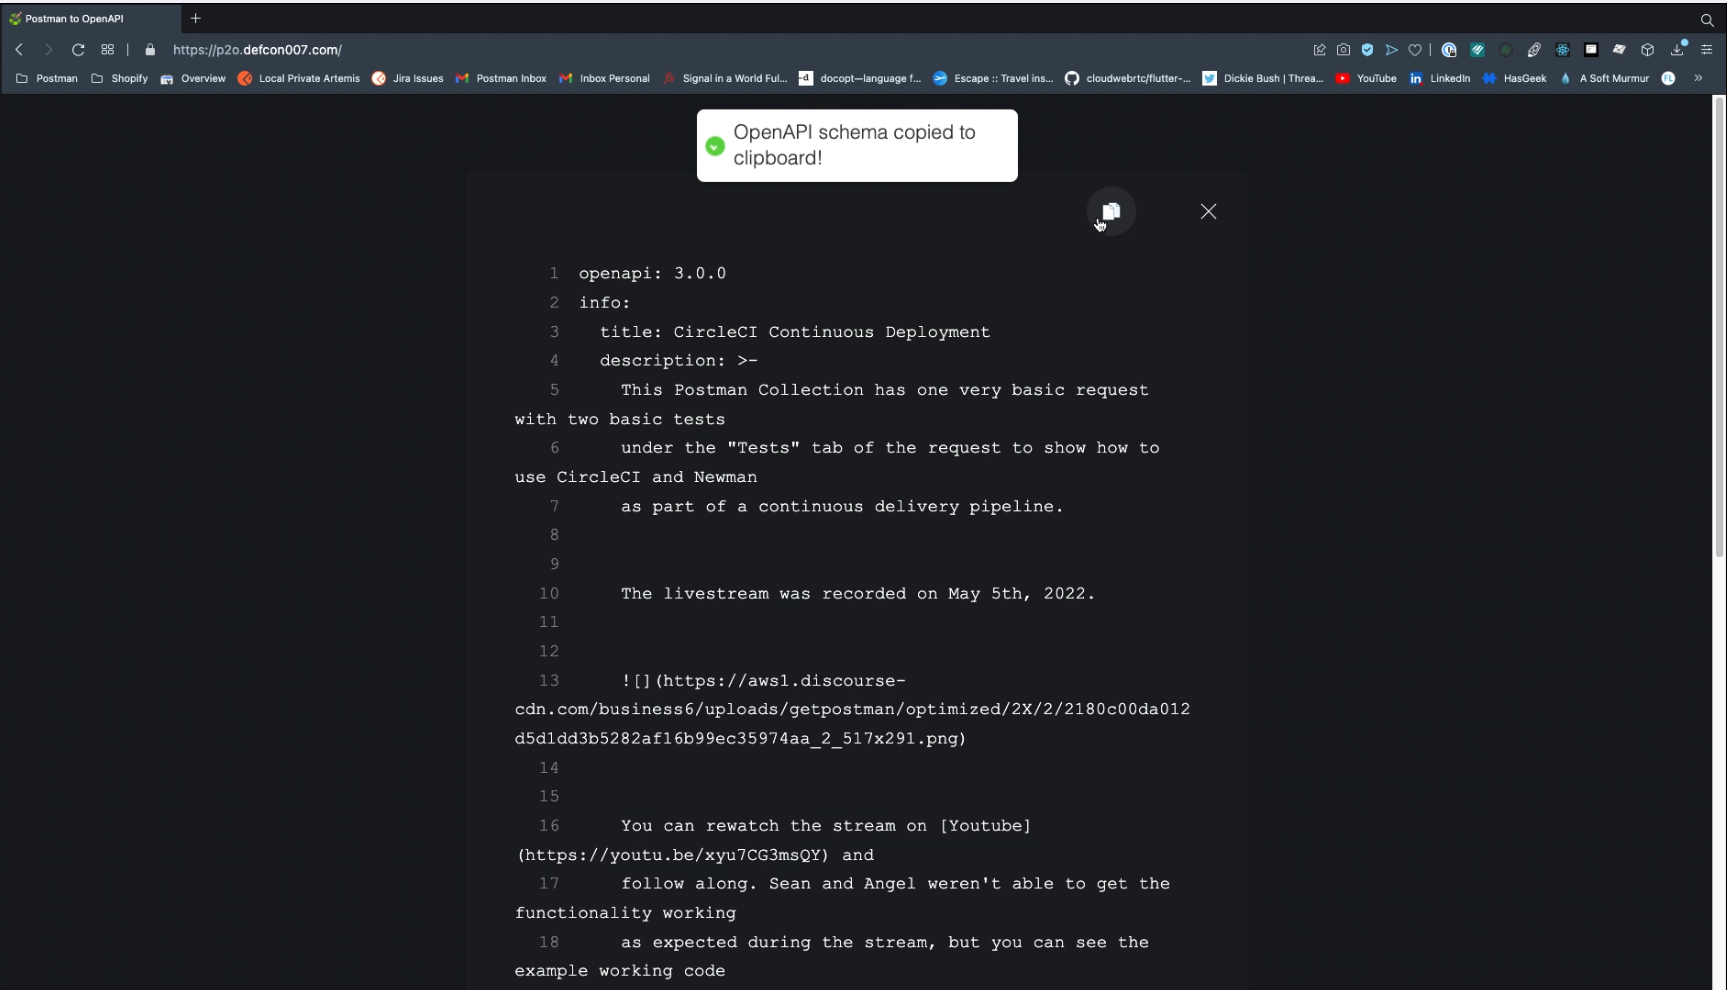1727x990 pixels.
Task: Open the A Soft Murmur bookmark
Action: [x=1604, y=78]
